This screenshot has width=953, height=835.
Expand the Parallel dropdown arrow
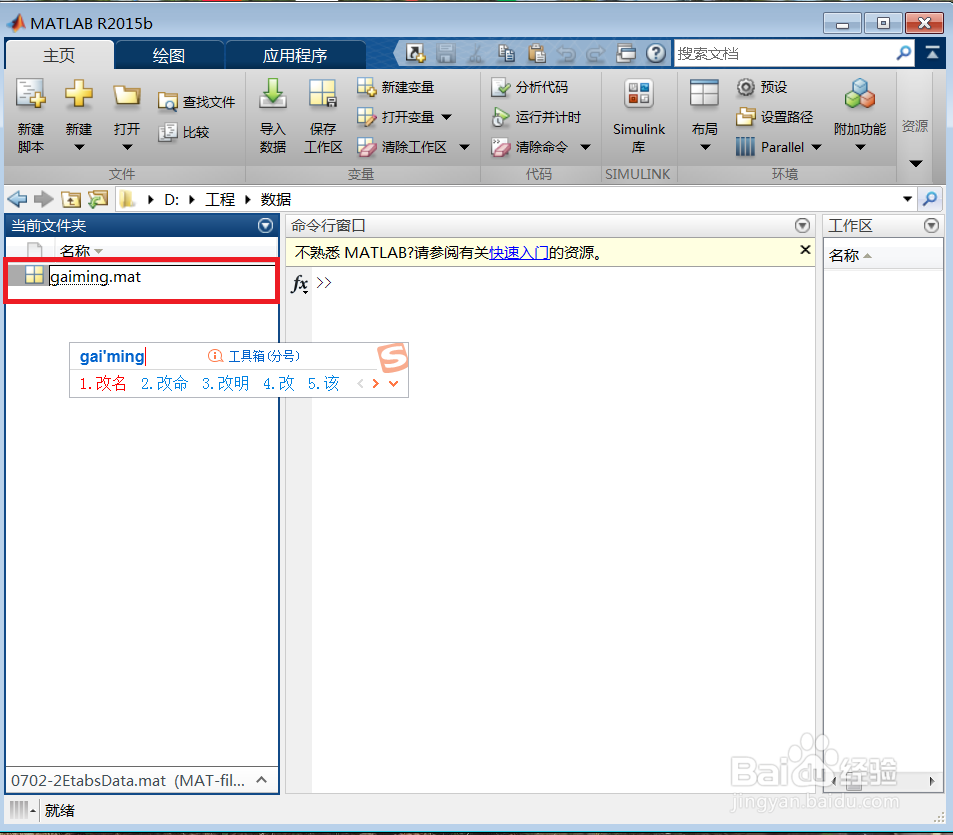(817, 147)
